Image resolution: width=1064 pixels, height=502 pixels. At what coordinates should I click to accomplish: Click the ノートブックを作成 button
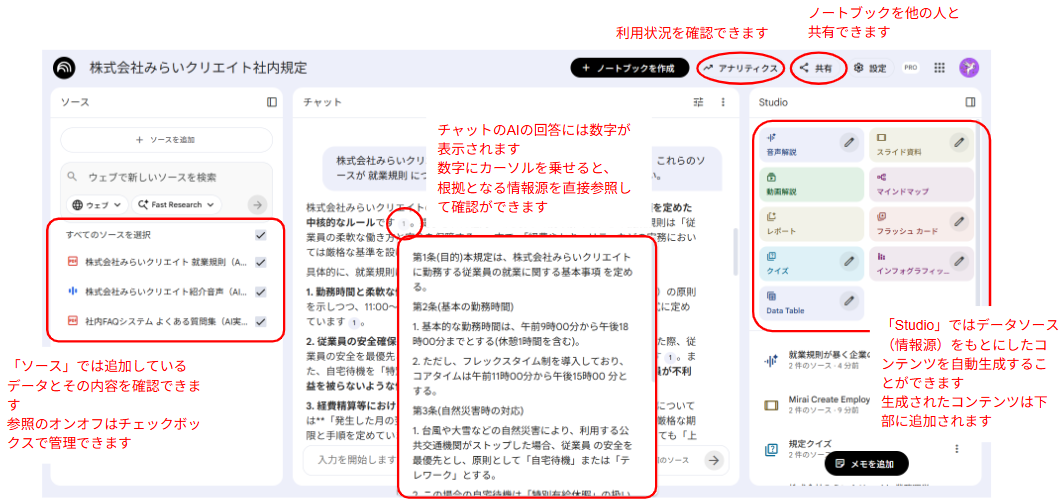630,68
